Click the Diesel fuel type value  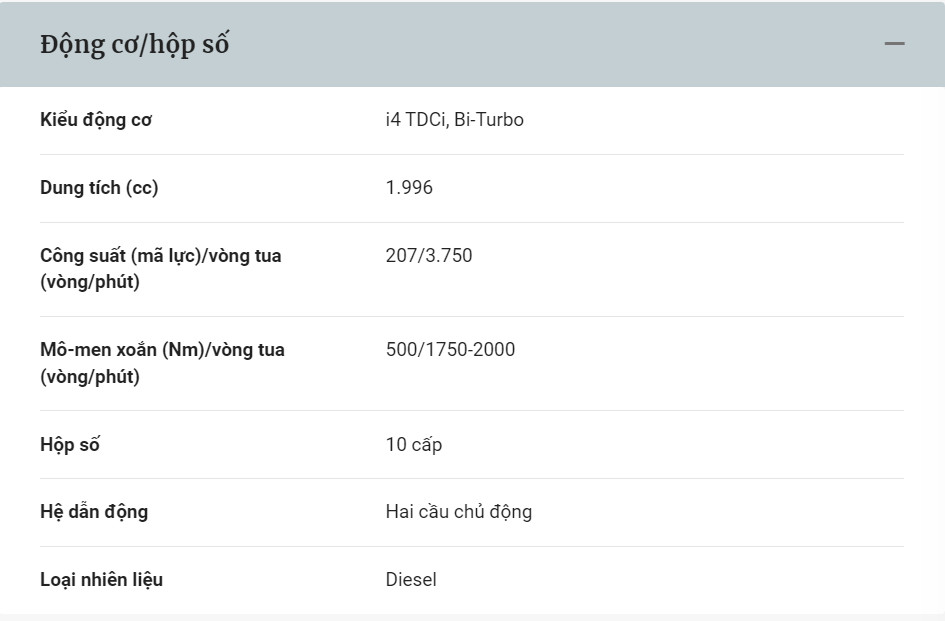(411, 579)
